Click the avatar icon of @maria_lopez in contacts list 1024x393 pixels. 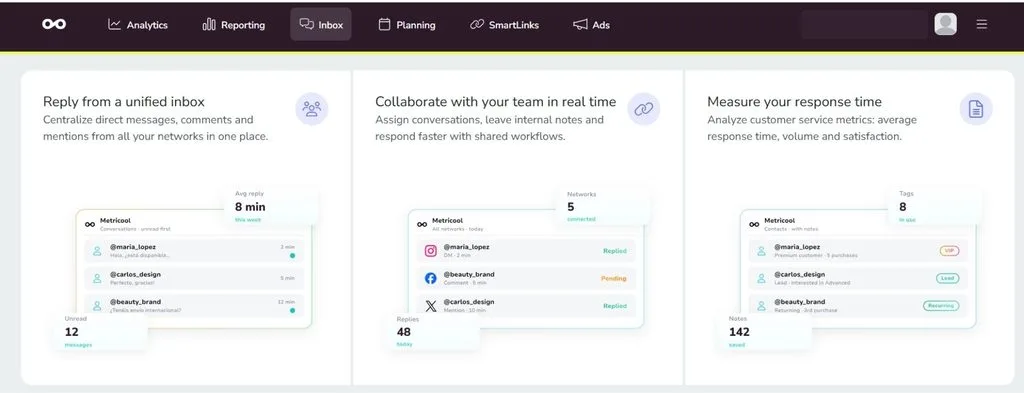coord(761,251)
